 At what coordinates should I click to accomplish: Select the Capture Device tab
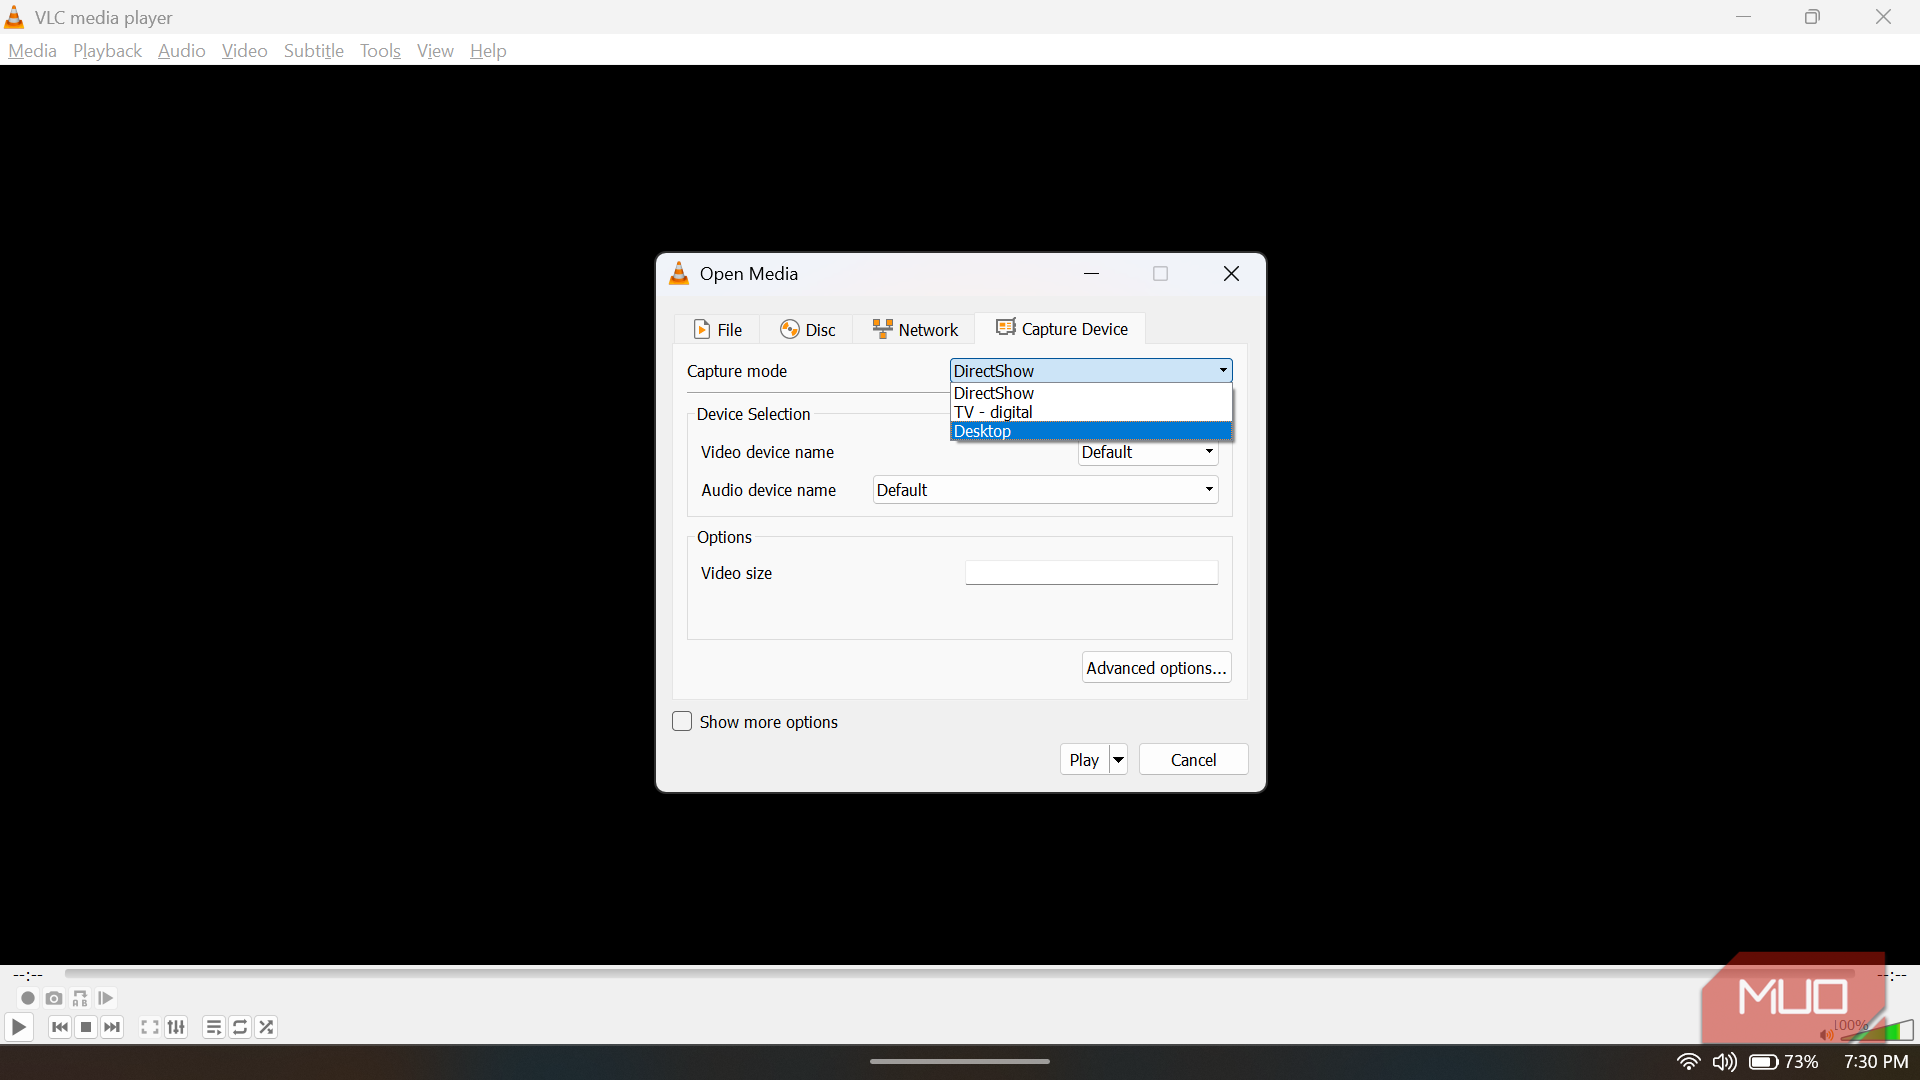(1062, 328)
